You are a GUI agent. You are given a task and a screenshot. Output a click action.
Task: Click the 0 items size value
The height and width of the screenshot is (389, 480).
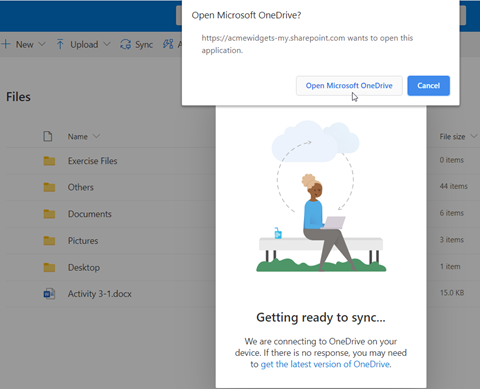pos(452,160)
